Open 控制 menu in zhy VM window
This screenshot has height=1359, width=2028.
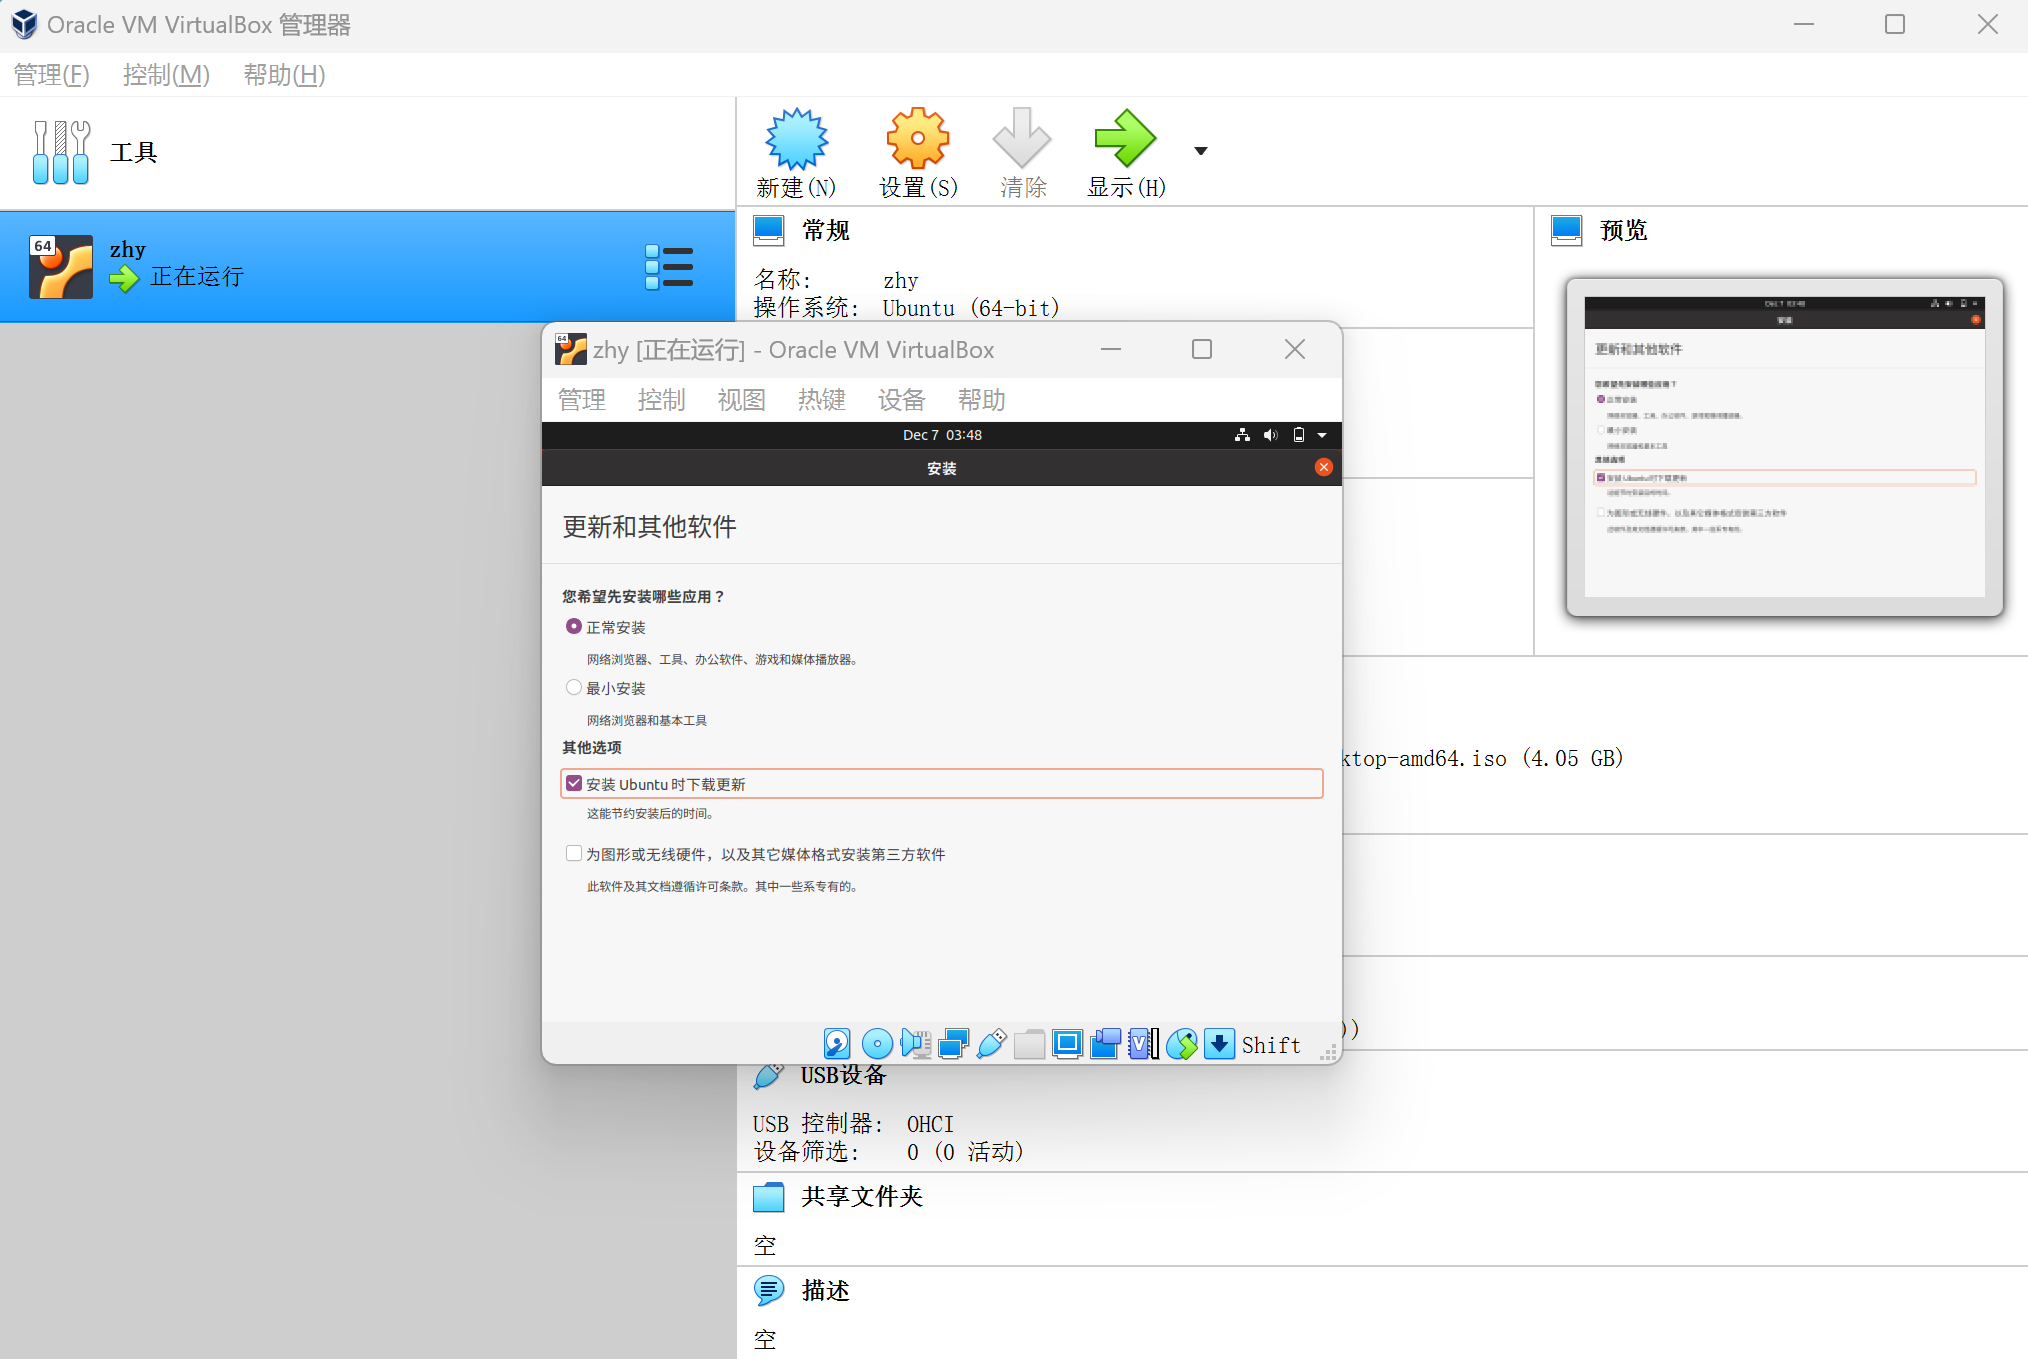point(662,400)
